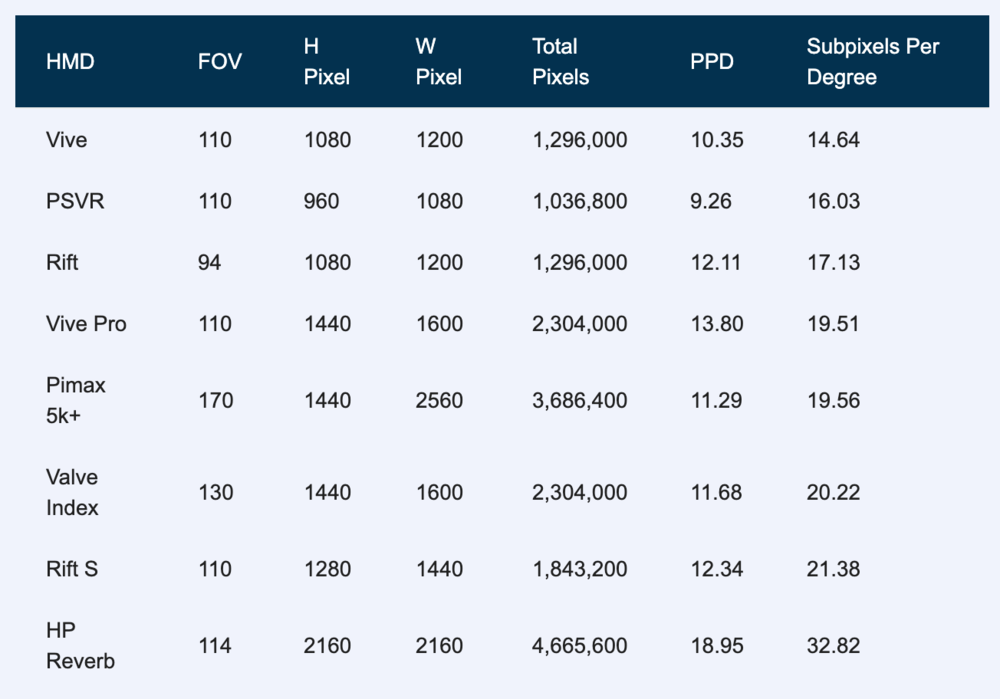Select the Rift row name cell
The width and height of the screenshot is (1000, 699).
[x=62, y=263]
